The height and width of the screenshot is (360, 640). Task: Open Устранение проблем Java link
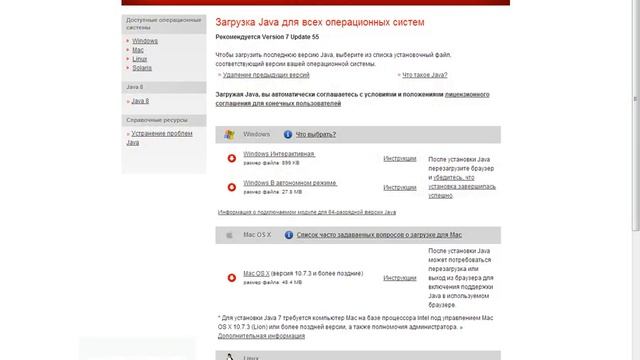159,138
